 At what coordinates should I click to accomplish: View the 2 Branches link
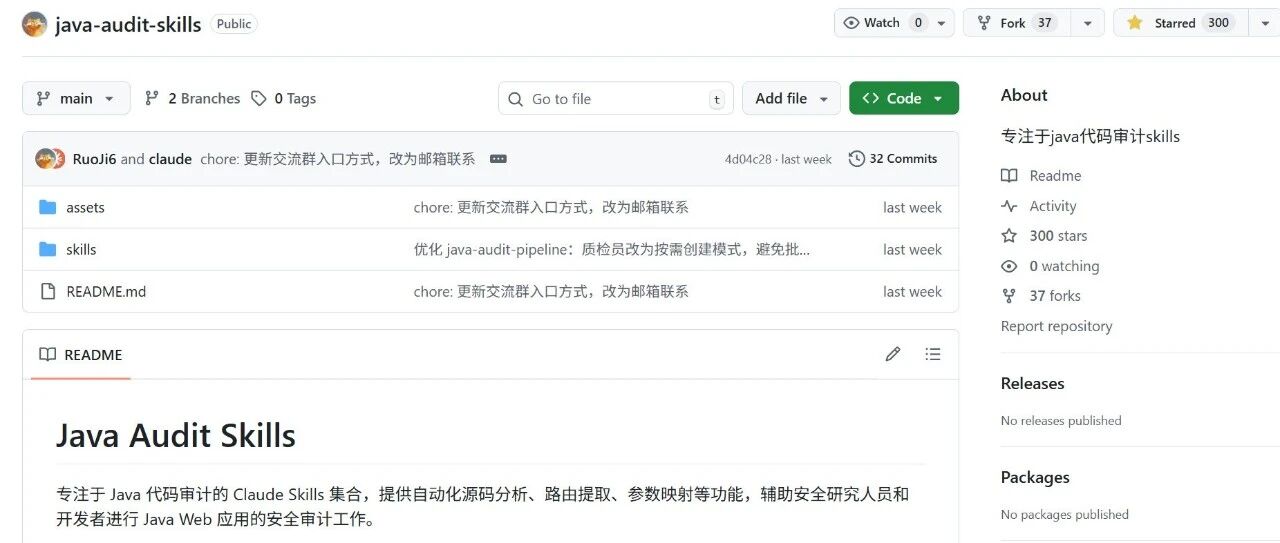click(x=192, y=98)
